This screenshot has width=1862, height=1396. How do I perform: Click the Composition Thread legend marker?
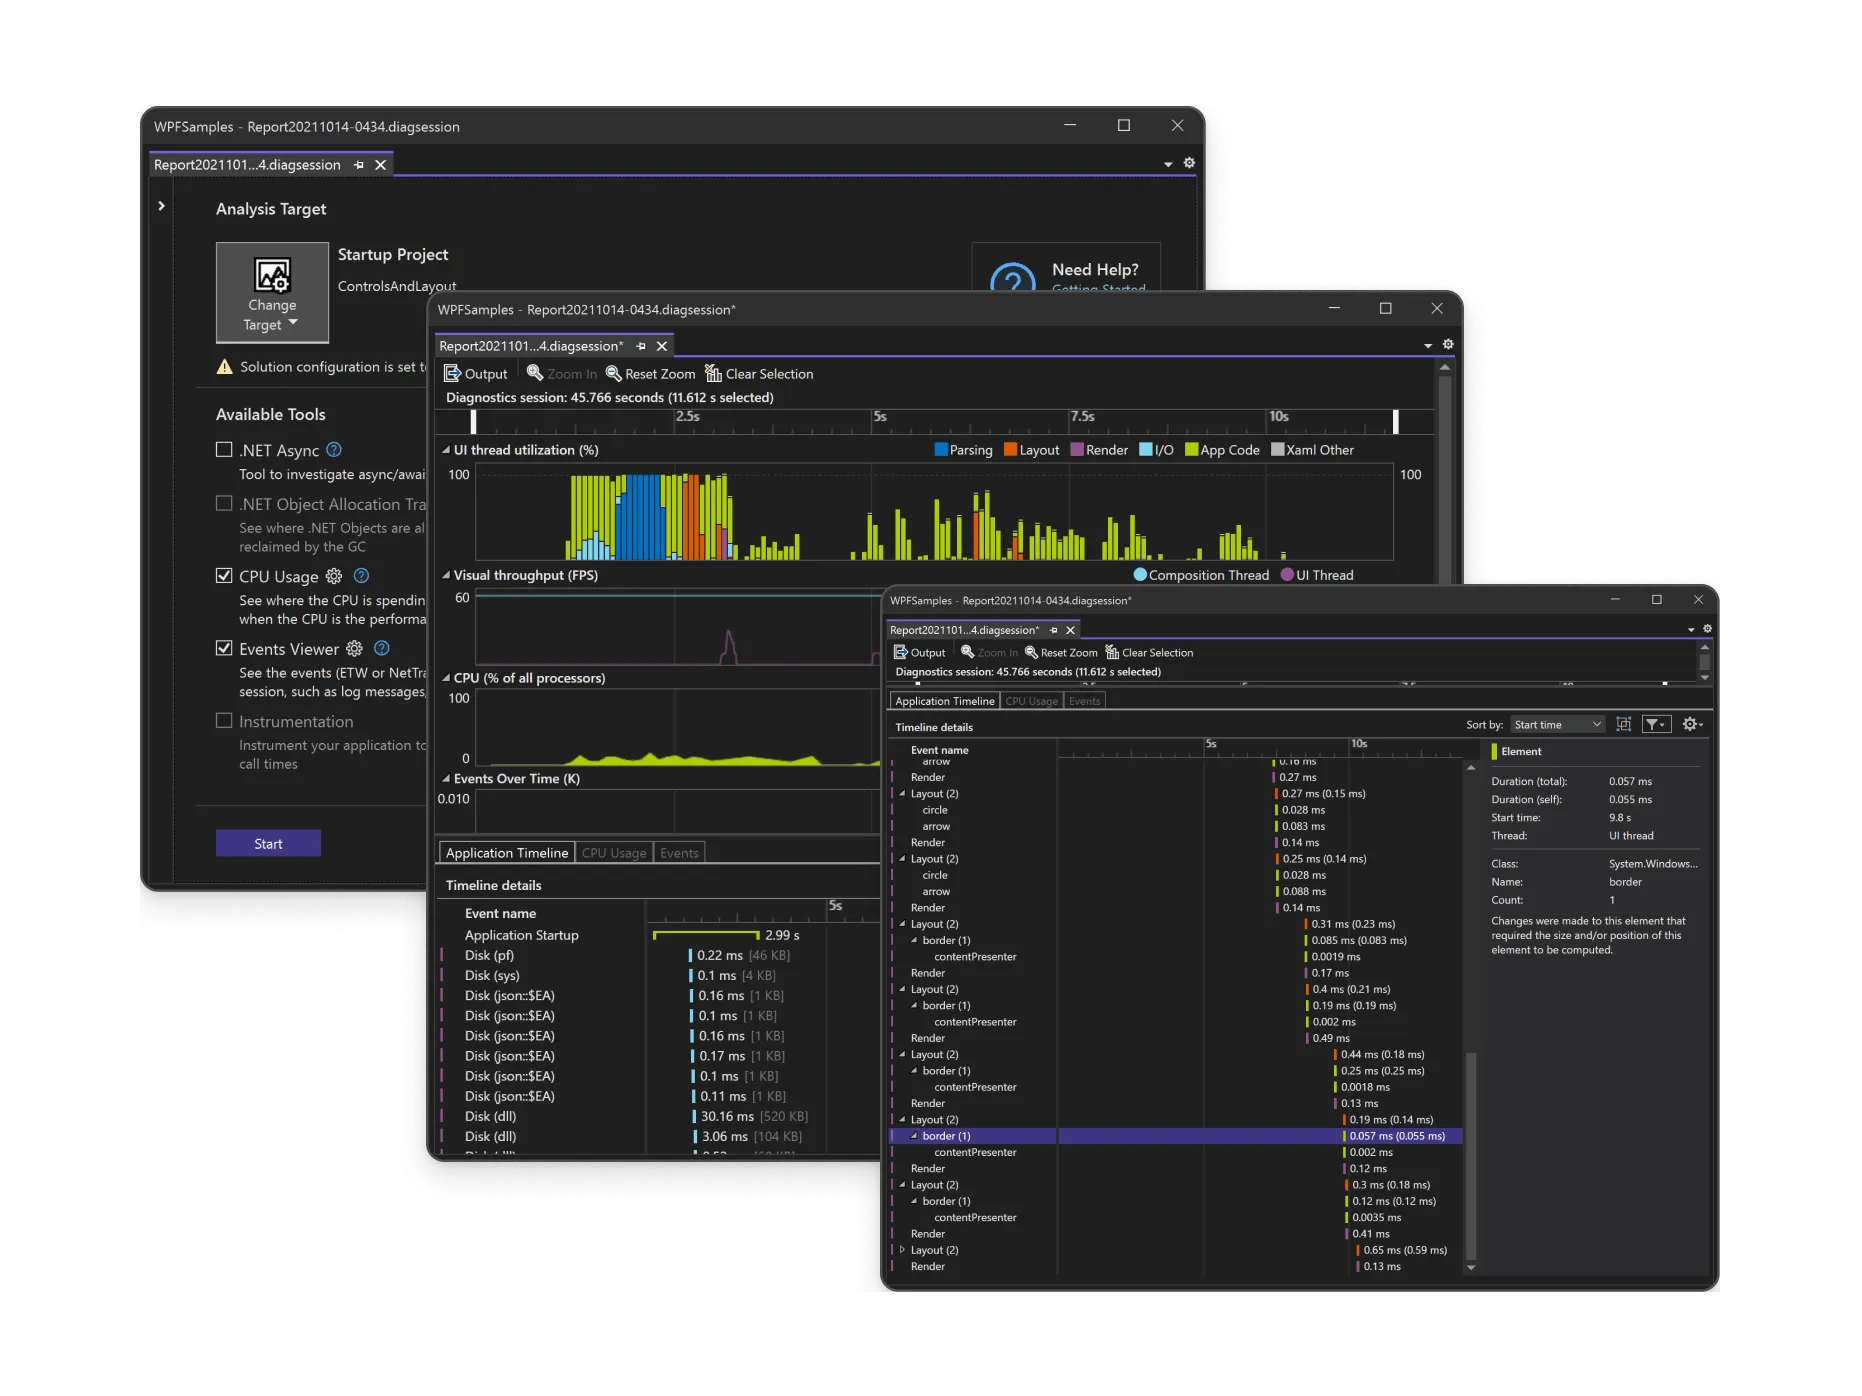pyautogui.click(x=1140, y=575)
